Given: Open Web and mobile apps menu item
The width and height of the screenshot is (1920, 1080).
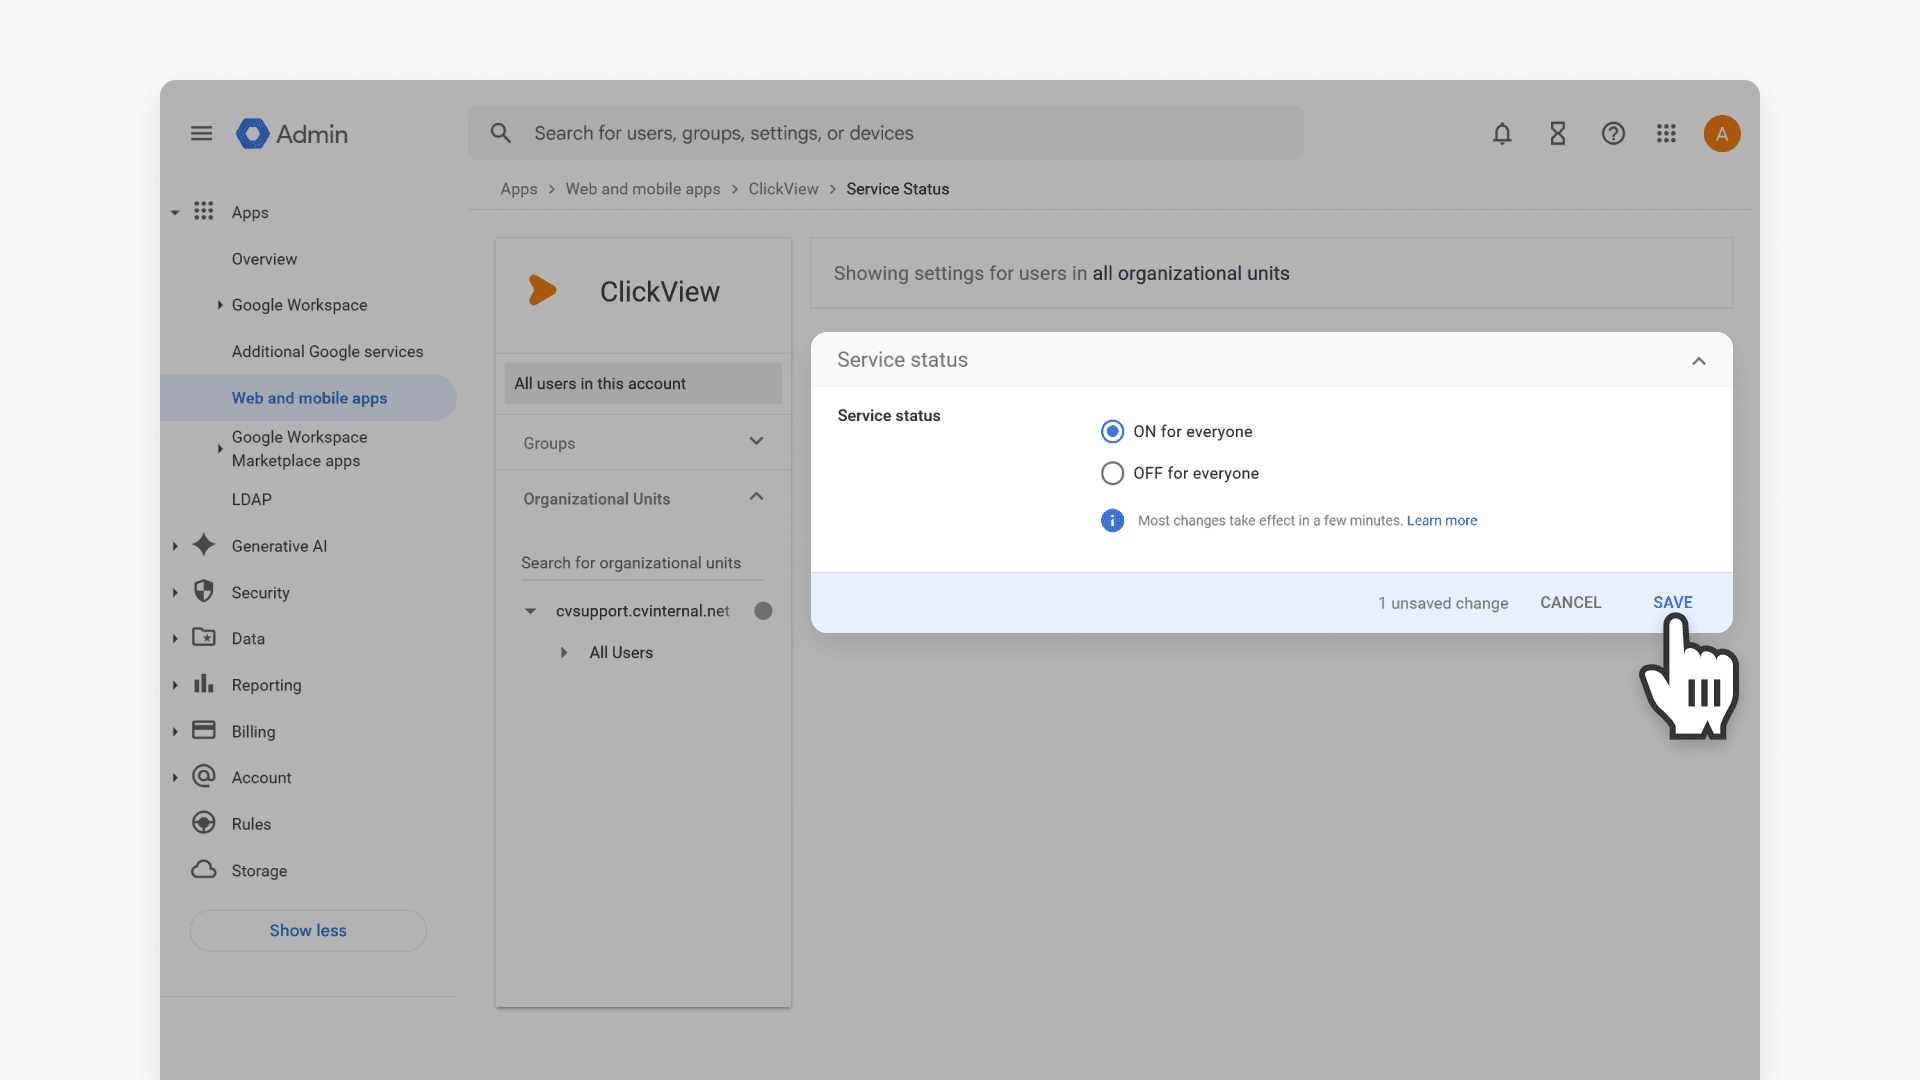Looking at the screenshot, I should pyautogui.click(x=309, y=398).
